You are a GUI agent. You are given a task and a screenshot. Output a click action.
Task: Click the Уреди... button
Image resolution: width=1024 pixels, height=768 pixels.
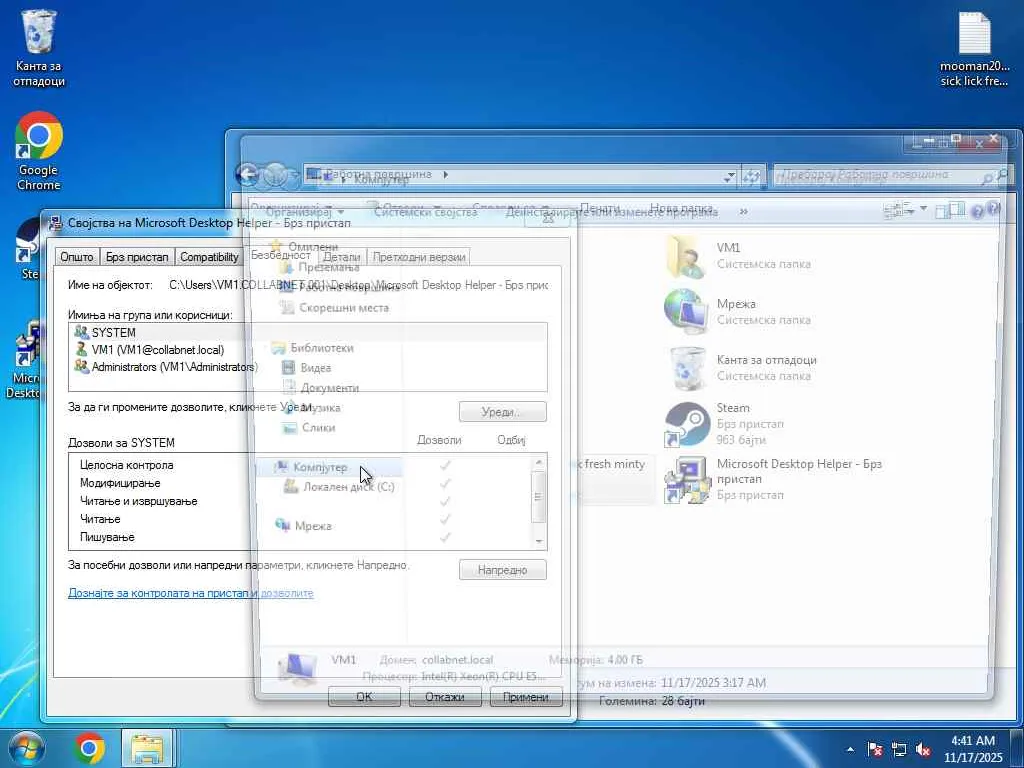[502, 412]
